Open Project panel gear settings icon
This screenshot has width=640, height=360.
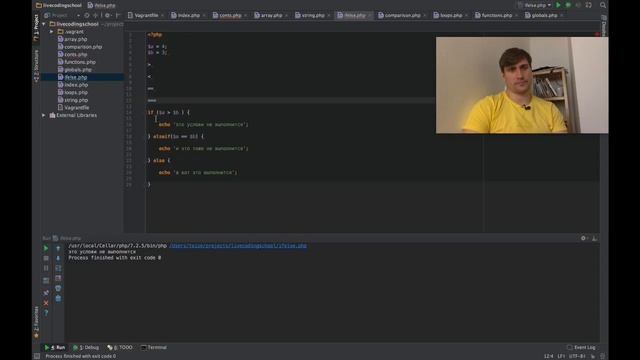click(108, 16)
